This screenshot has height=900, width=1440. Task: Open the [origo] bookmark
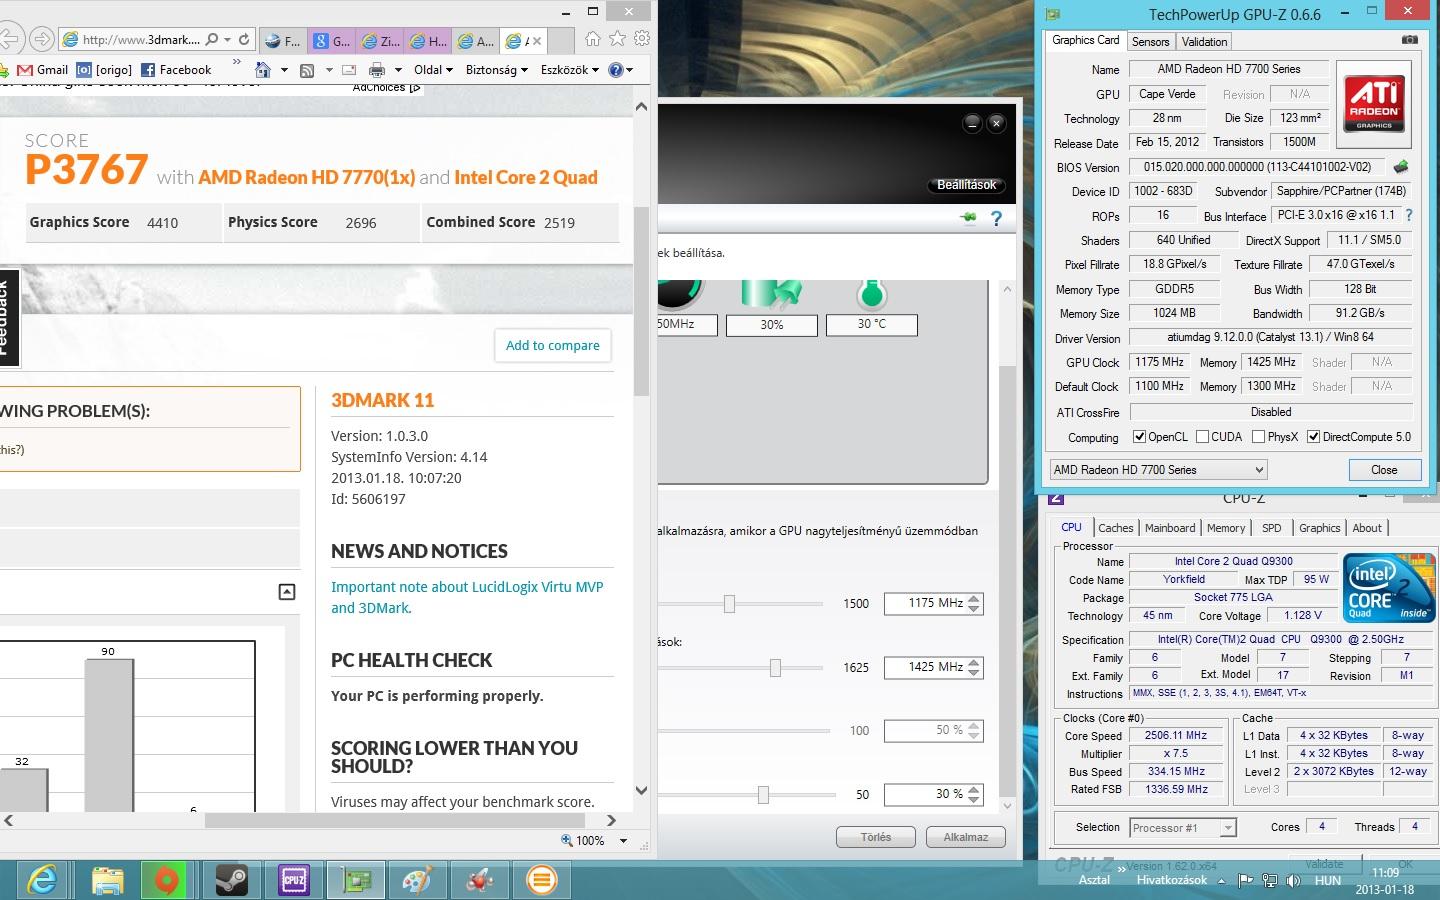click(104, 70)
